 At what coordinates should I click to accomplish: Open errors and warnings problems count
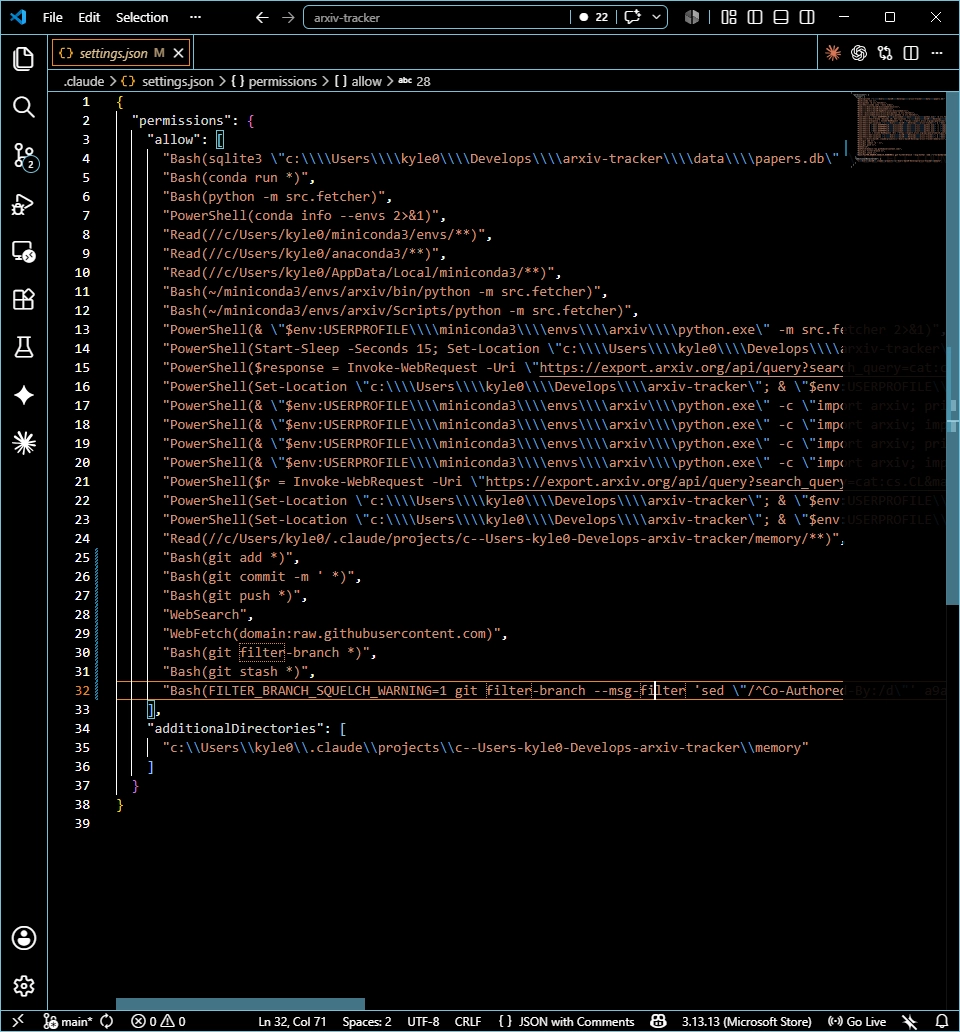coord(159,1021)
